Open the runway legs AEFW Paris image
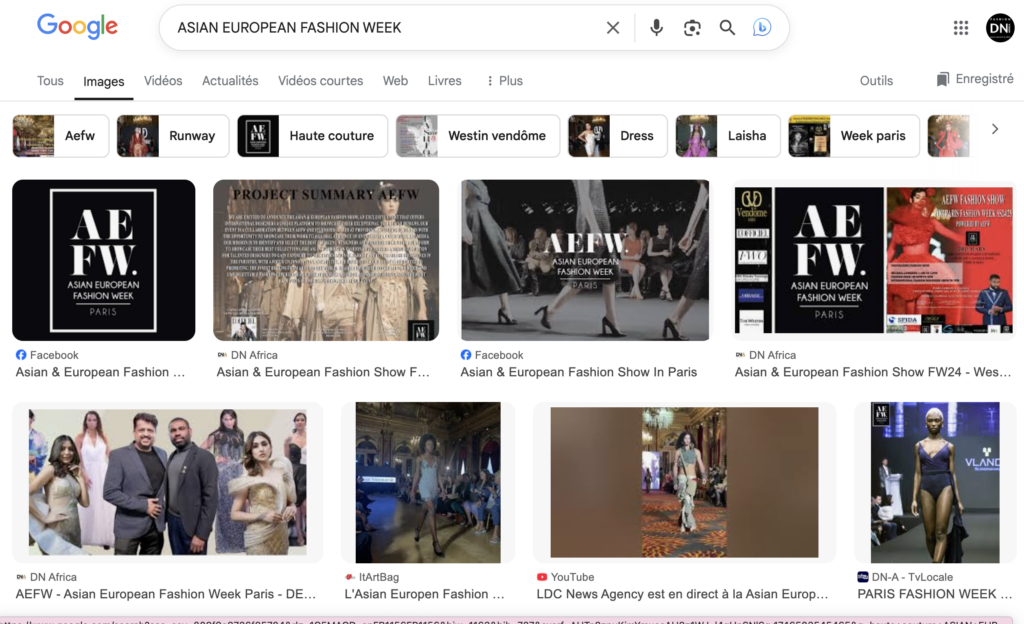 pos(585,260)
